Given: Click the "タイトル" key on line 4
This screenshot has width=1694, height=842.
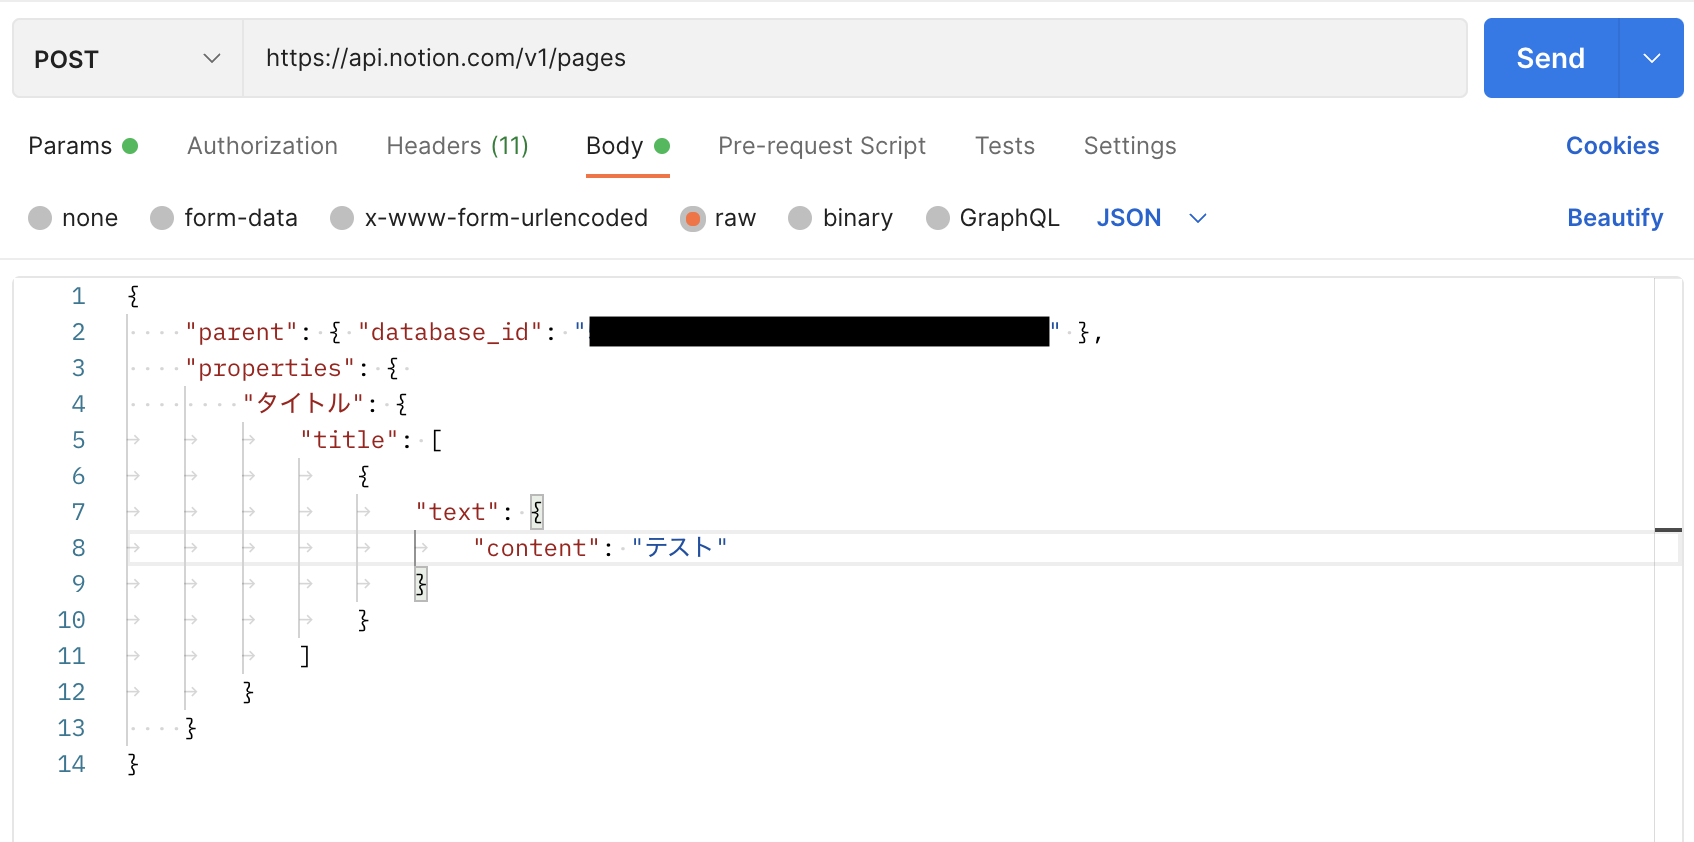Looking at the screenshot, I should click(x=303, y=404).
